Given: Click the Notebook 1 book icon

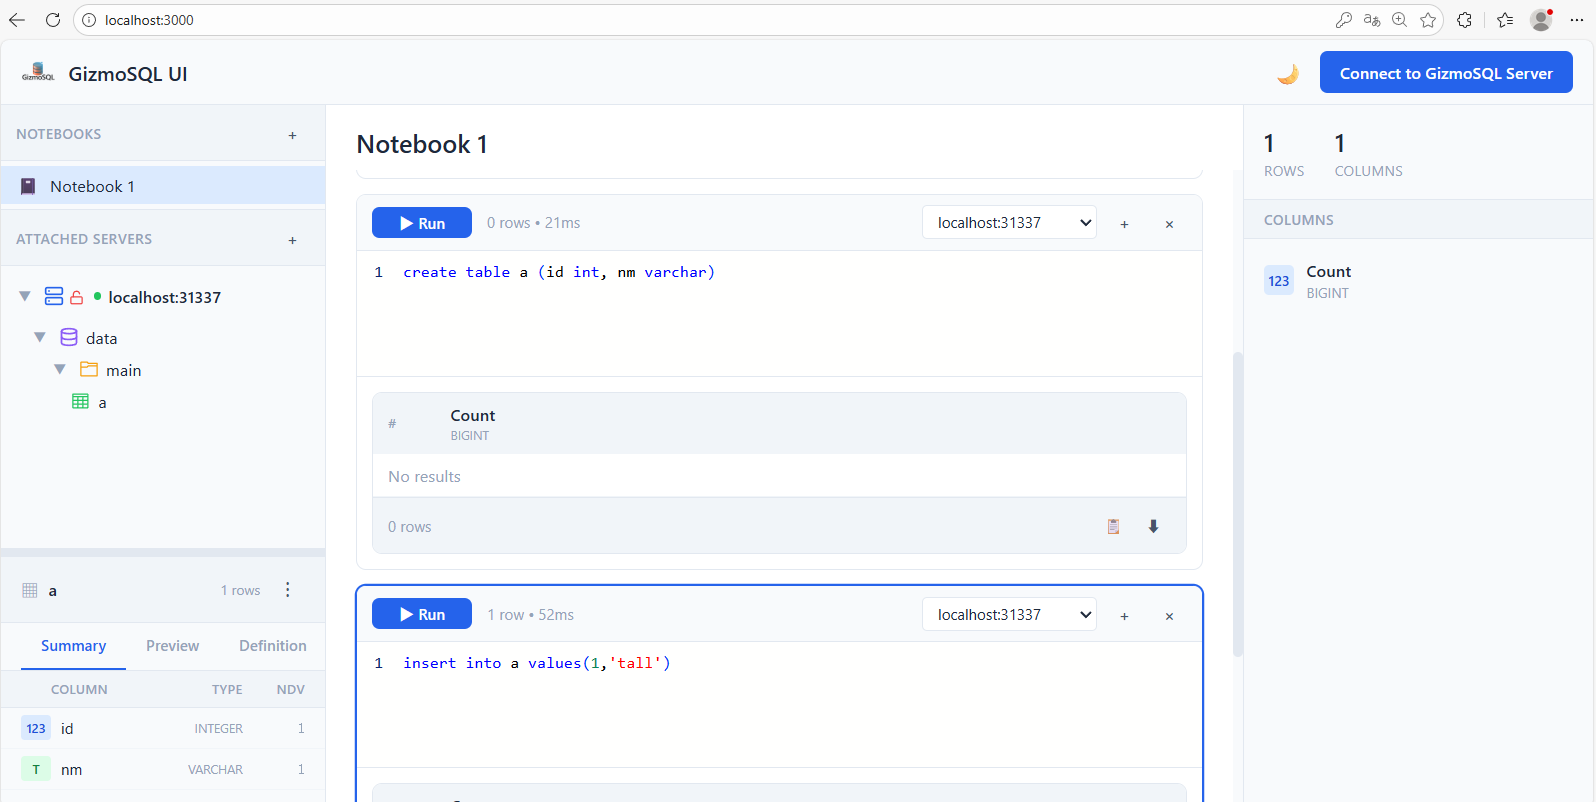Looking at the screenshot, I should (29, 186).
